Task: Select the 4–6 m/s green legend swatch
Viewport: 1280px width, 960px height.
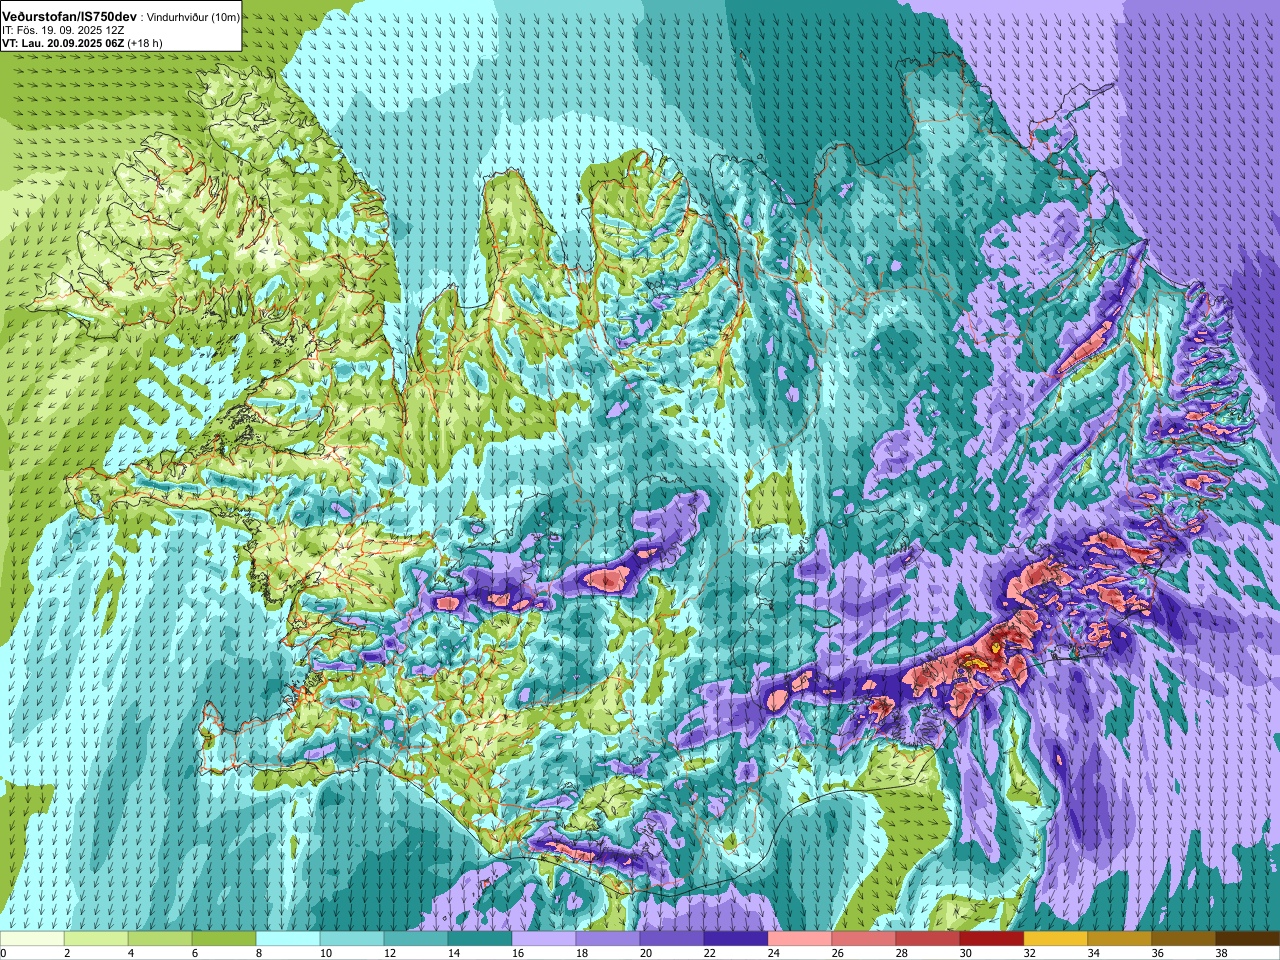Action: tap(160, 939)
